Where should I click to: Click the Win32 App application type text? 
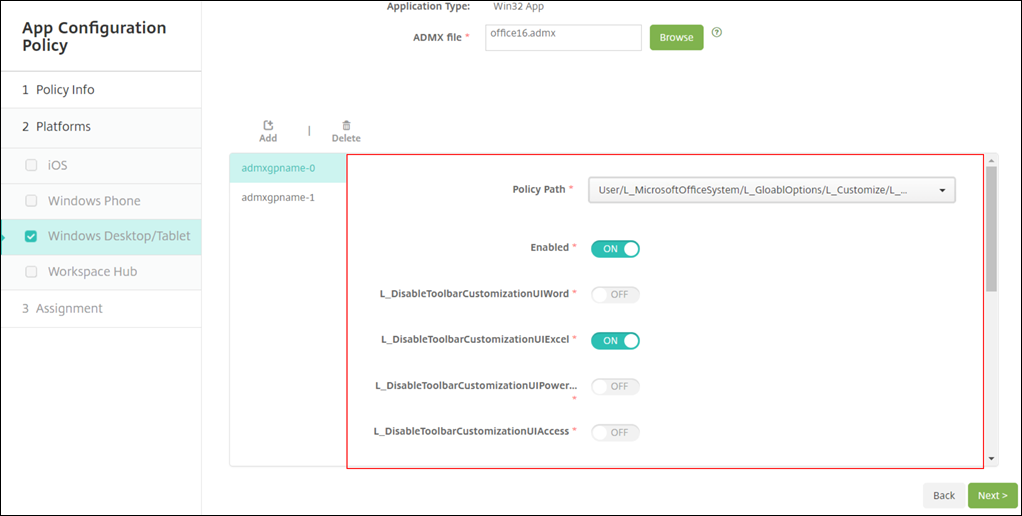coord(519,7)
